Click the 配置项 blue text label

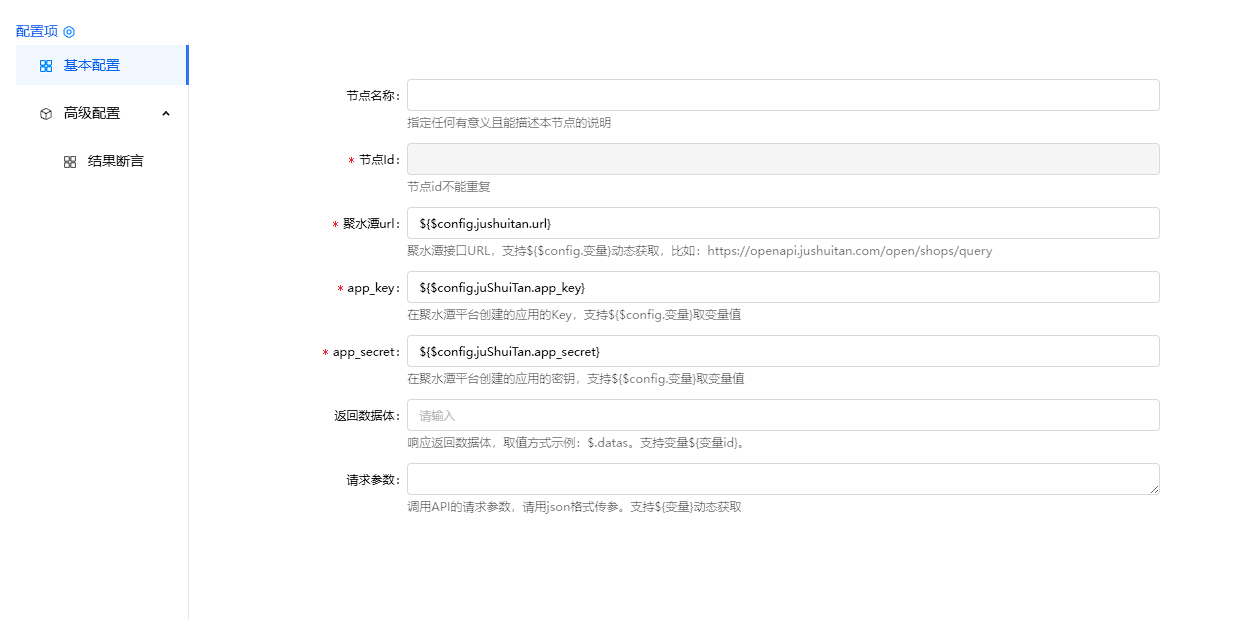pyautogui.click(x=35, y=31)
